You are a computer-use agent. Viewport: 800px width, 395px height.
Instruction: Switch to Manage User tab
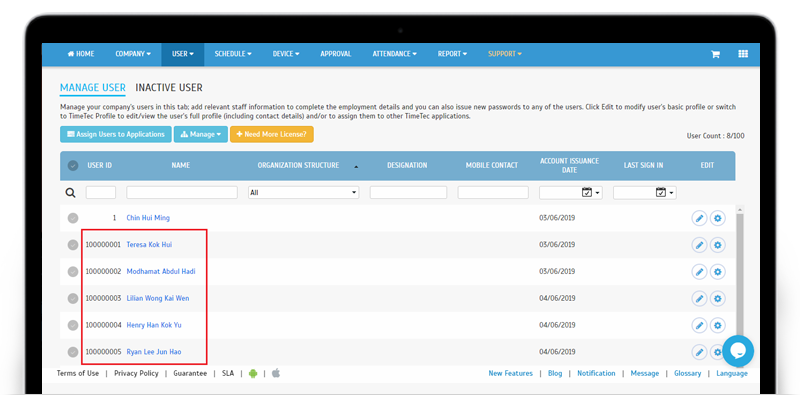pyautogui.click(x=93, y=88)
